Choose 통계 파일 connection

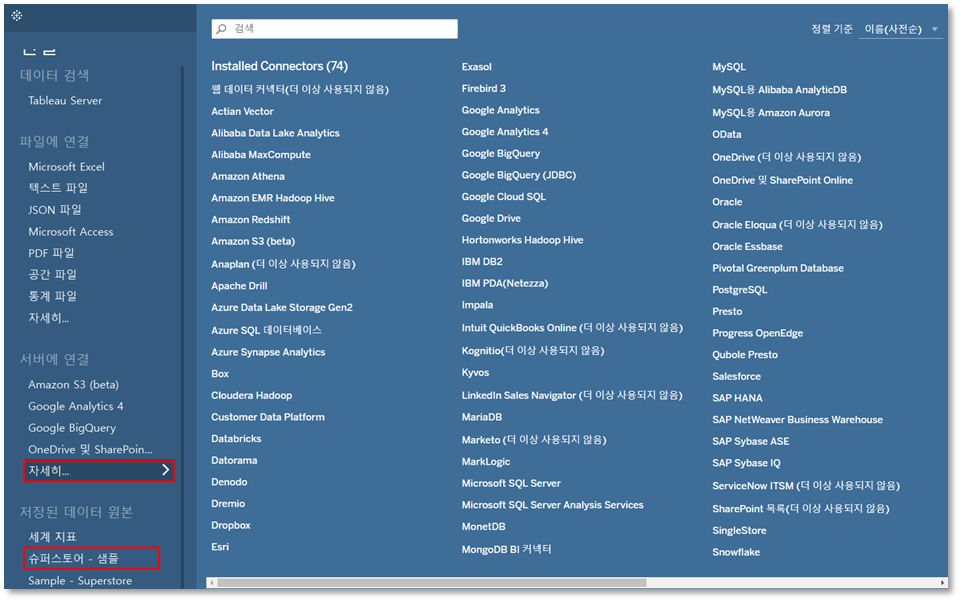pos(52,296)
